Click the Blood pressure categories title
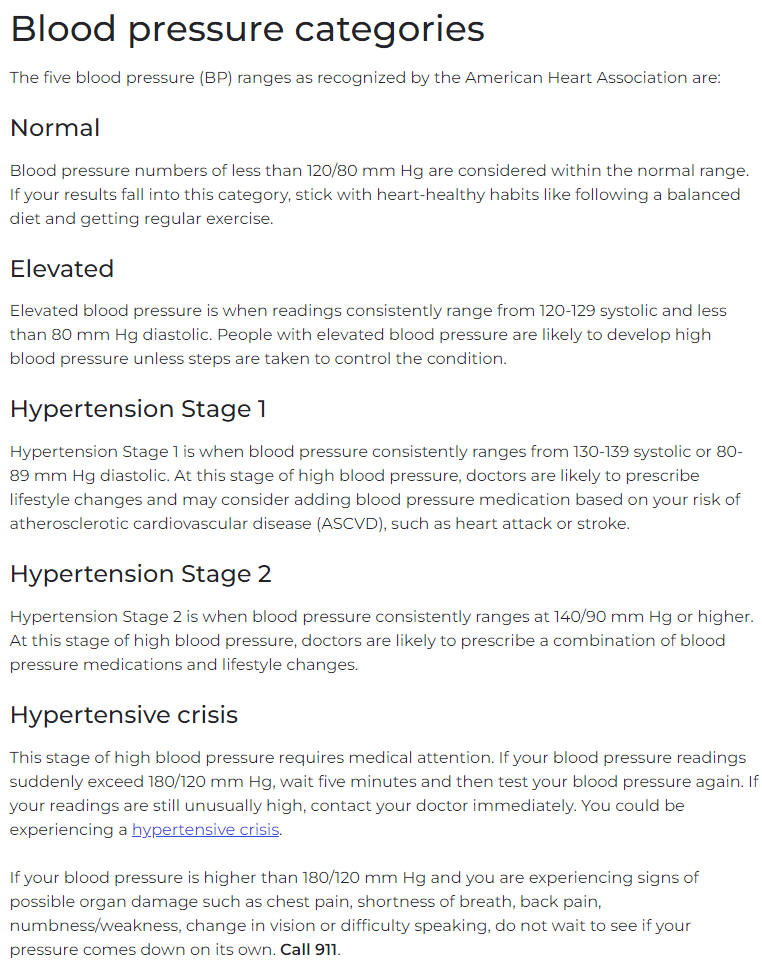 247,29
